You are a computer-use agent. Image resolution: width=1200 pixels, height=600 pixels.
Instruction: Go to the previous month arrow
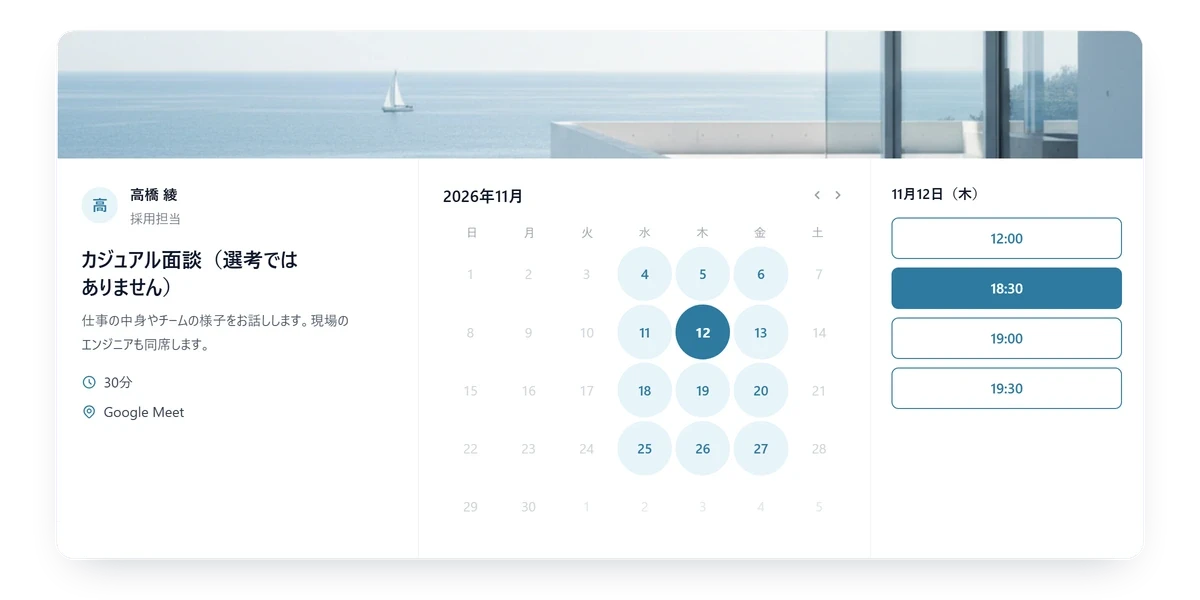pos(817,195)
